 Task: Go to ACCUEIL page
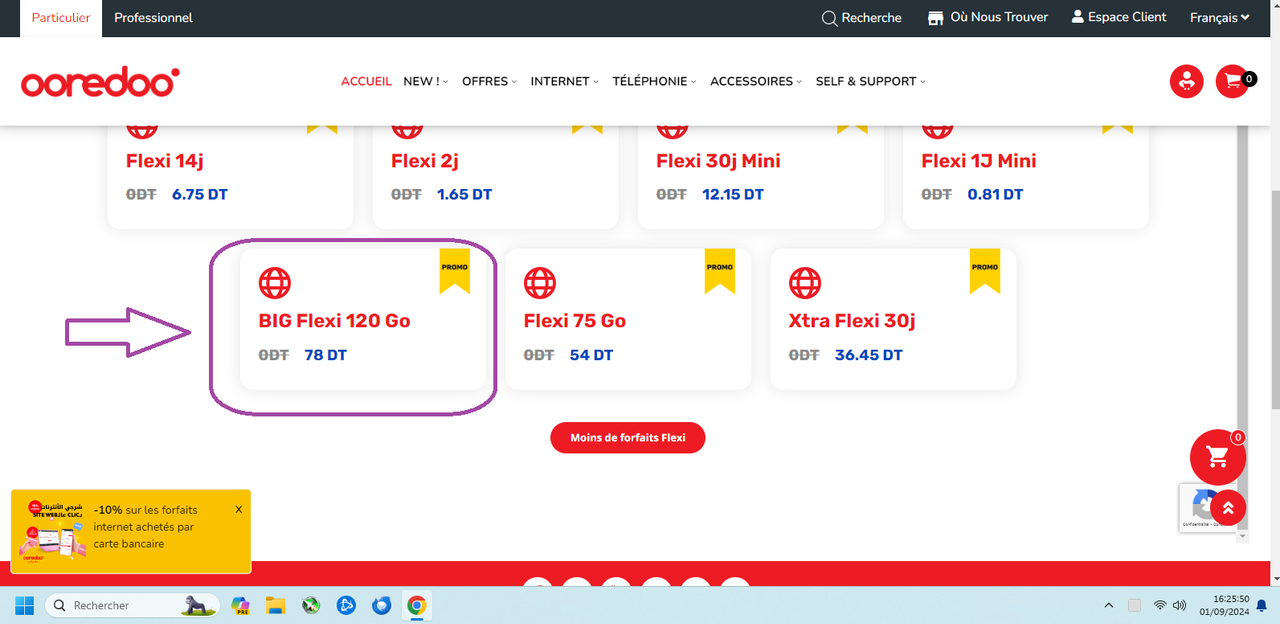(367, 81)
